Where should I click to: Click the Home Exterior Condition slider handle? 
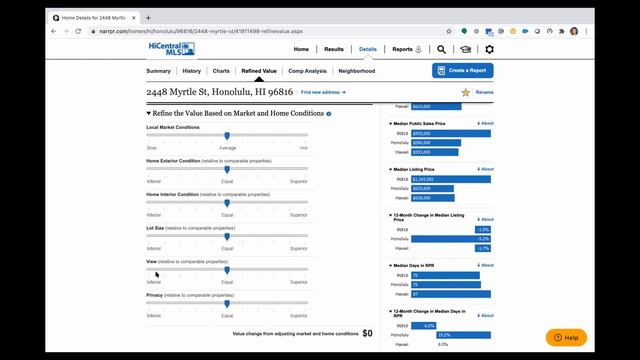[227, 169]
